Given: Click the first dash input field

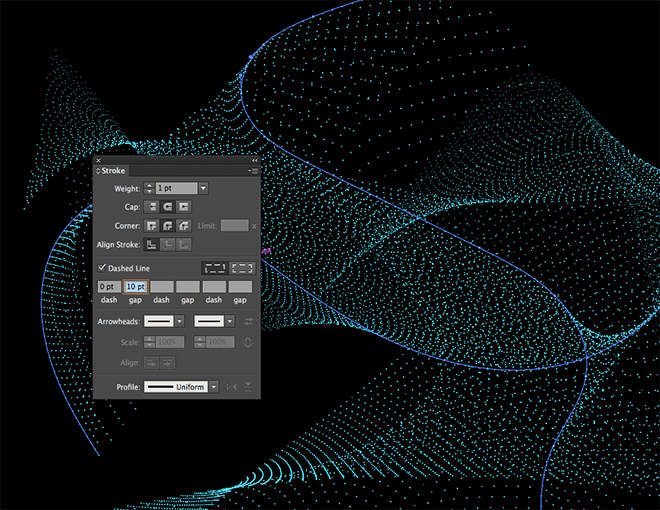Looking at the screenshot, I should [x=108, y=287].
